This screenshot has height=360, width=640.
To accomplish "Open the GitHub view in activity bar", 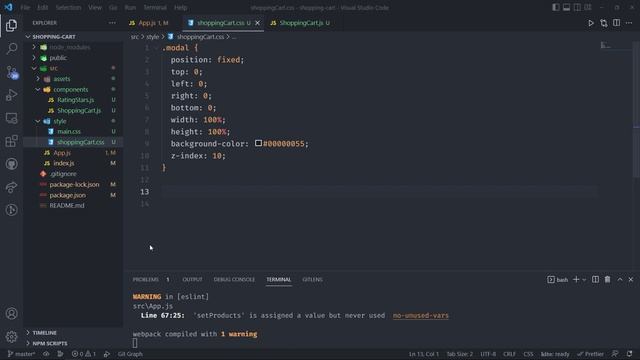I will (11, 164).
